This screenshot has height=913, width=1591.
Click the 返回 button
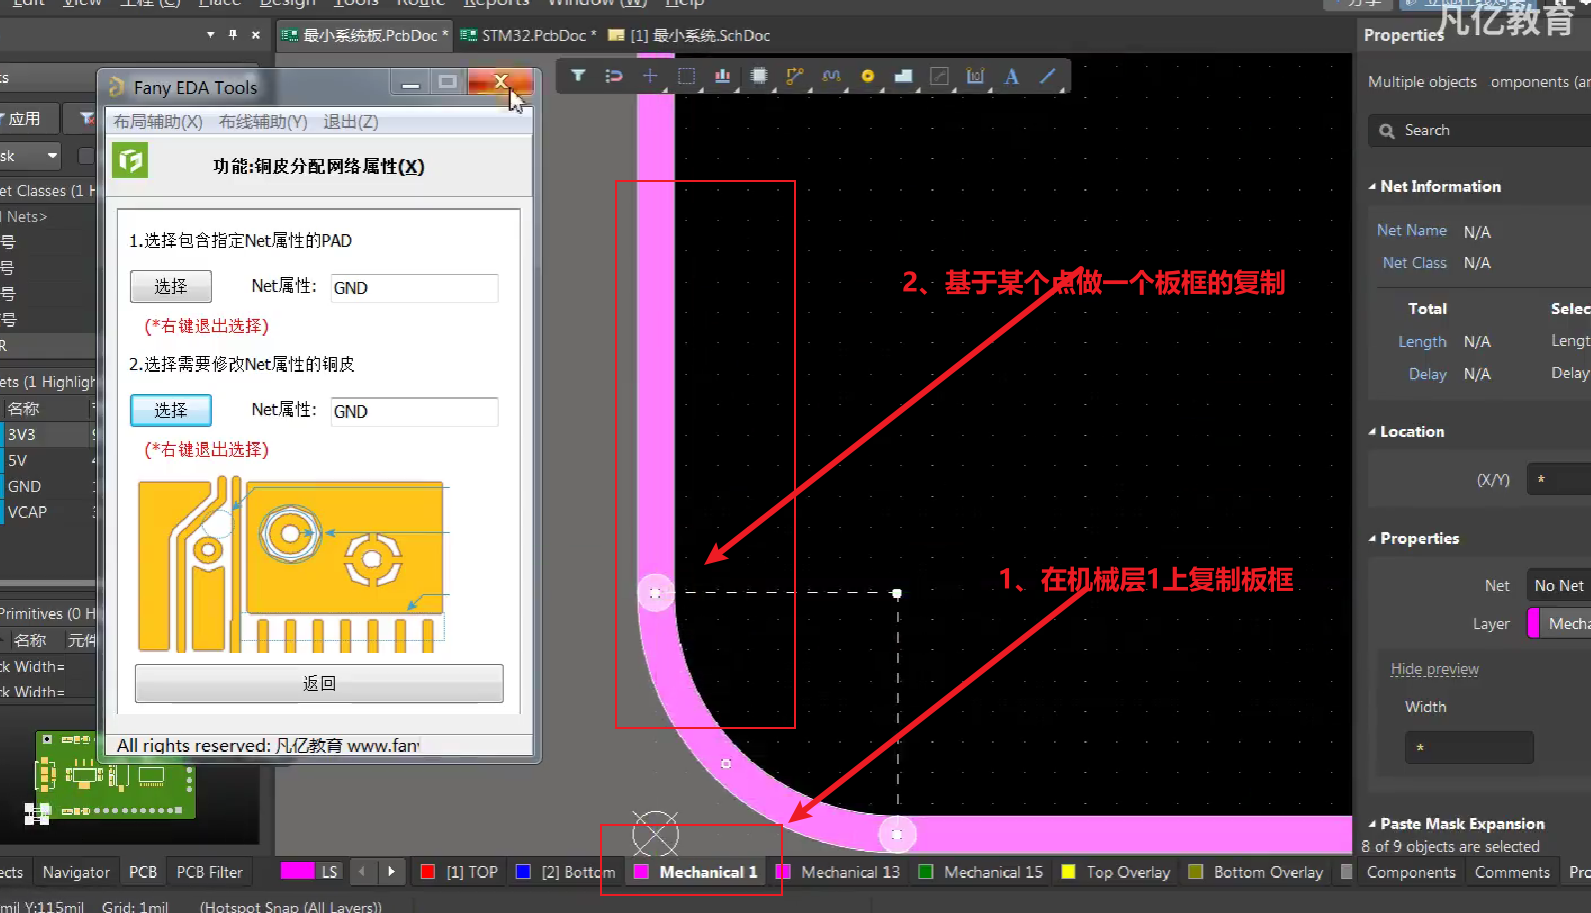(319, 684)
